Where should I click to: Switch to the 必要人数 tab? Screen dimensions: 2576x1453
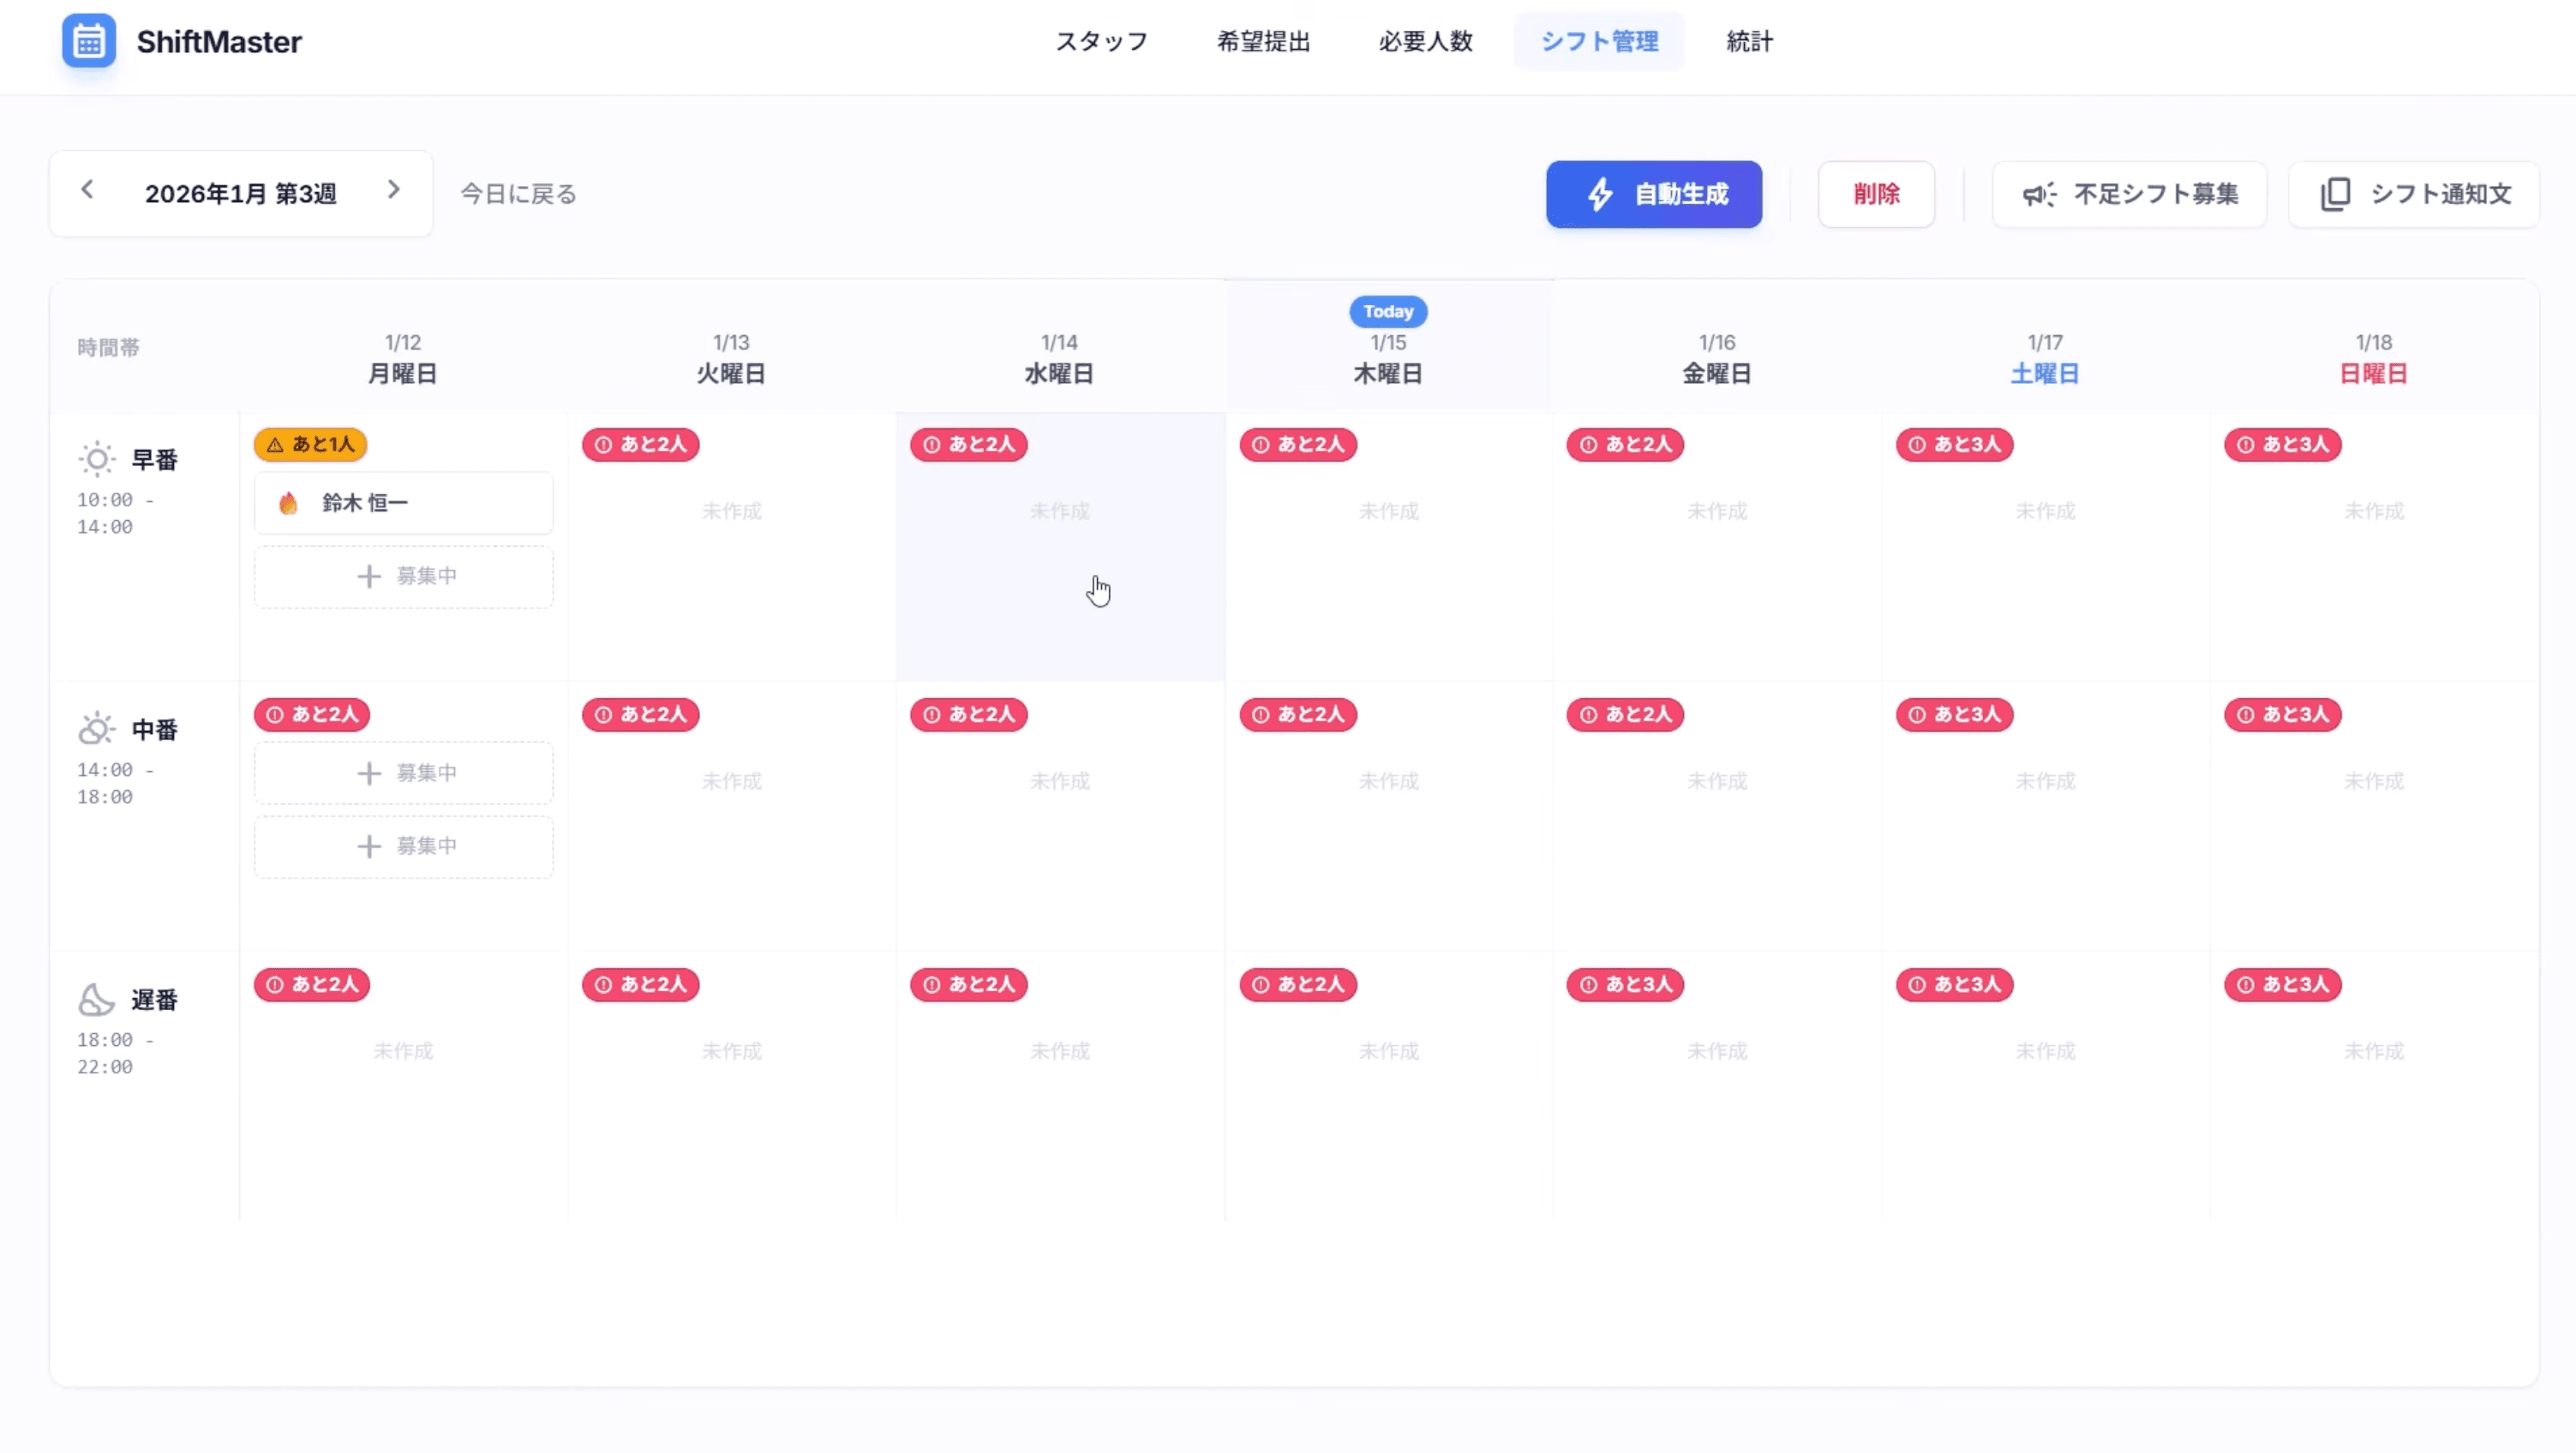(1425, 42)
